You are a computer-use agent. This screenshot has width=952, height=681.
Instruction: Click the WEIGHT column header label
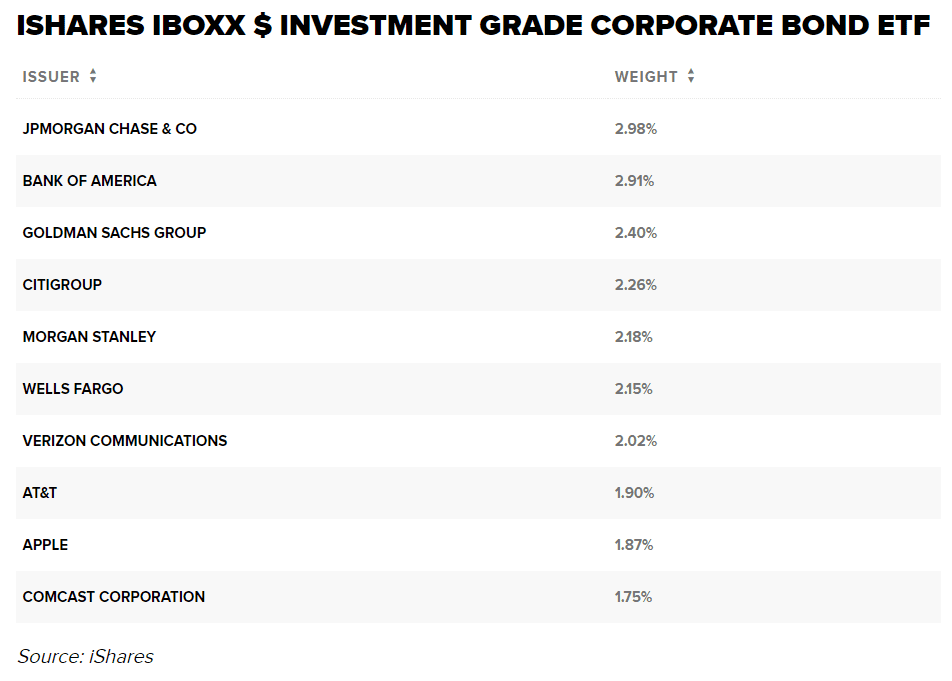coord(646,77)
